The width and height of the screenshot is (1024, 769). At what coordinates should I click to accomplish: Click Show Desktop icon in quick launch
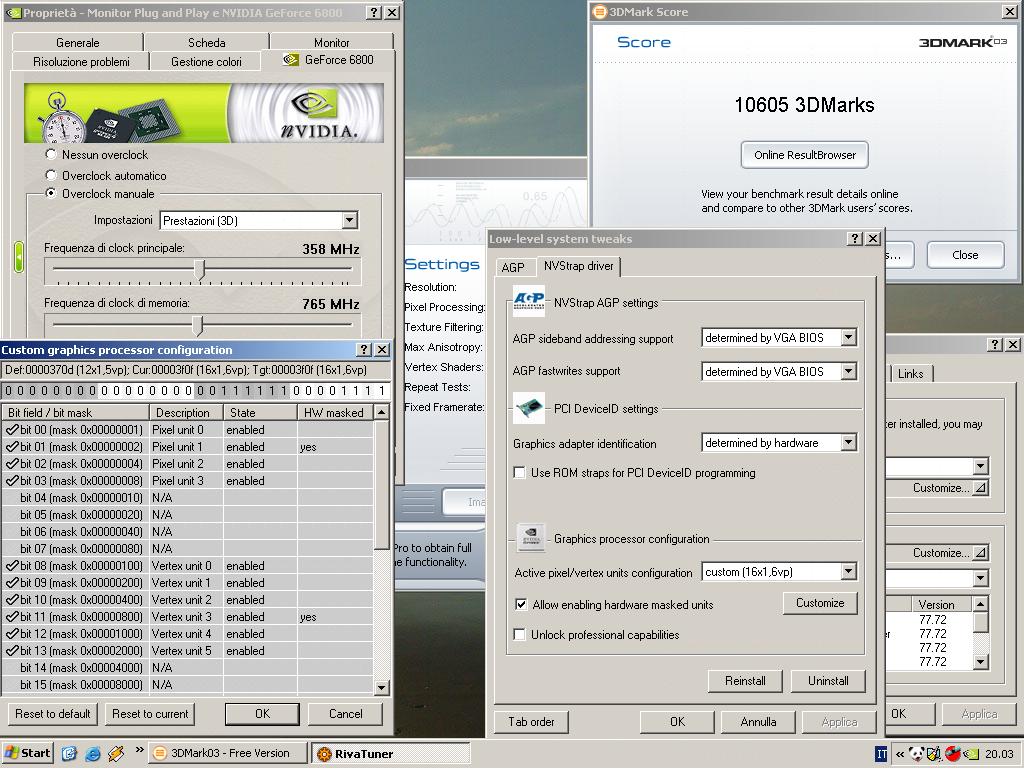coord(70,753)
